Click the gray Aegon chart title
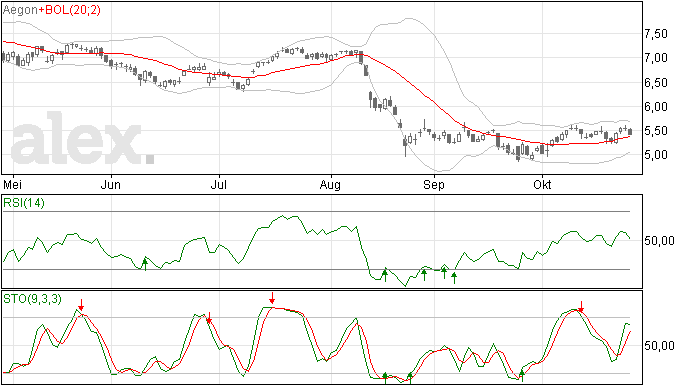 click(20, 10)
